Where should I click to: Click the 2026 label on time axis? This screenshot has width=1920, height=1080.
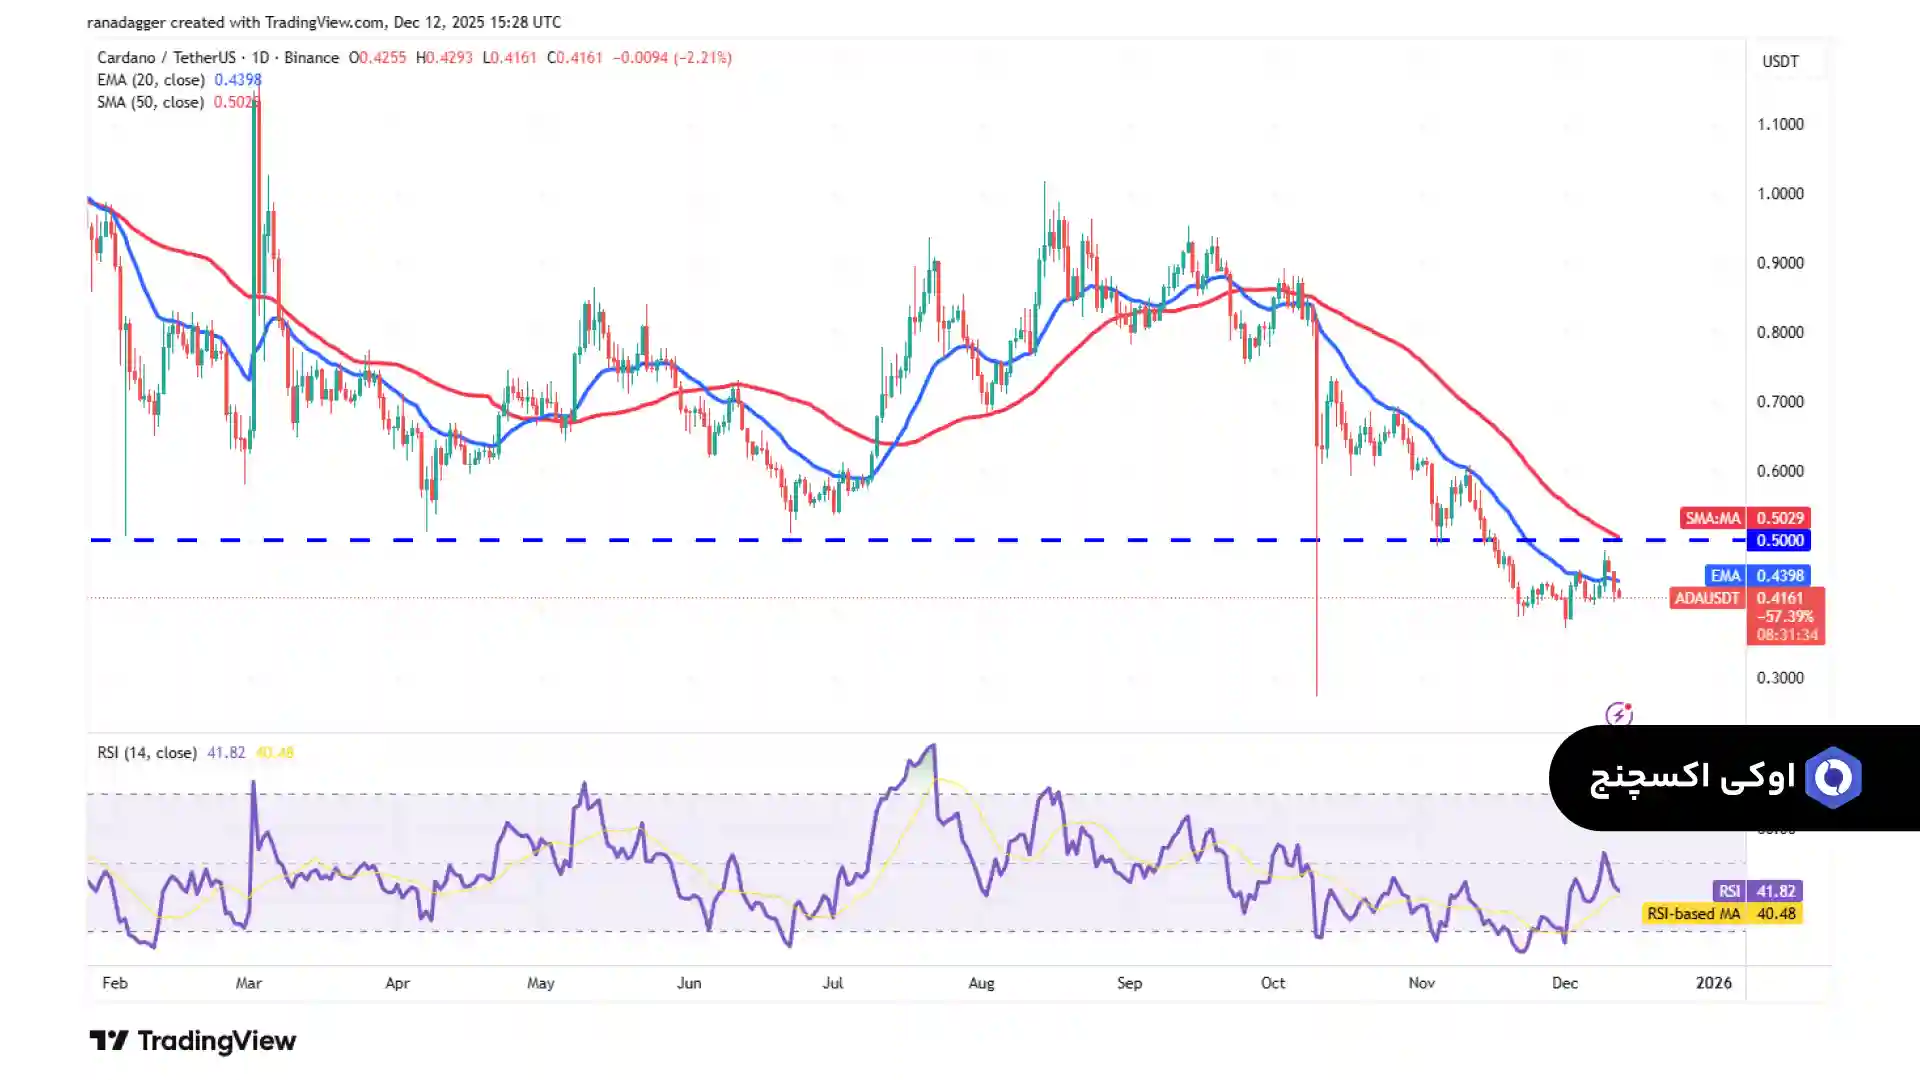[x=1713, y=983]
